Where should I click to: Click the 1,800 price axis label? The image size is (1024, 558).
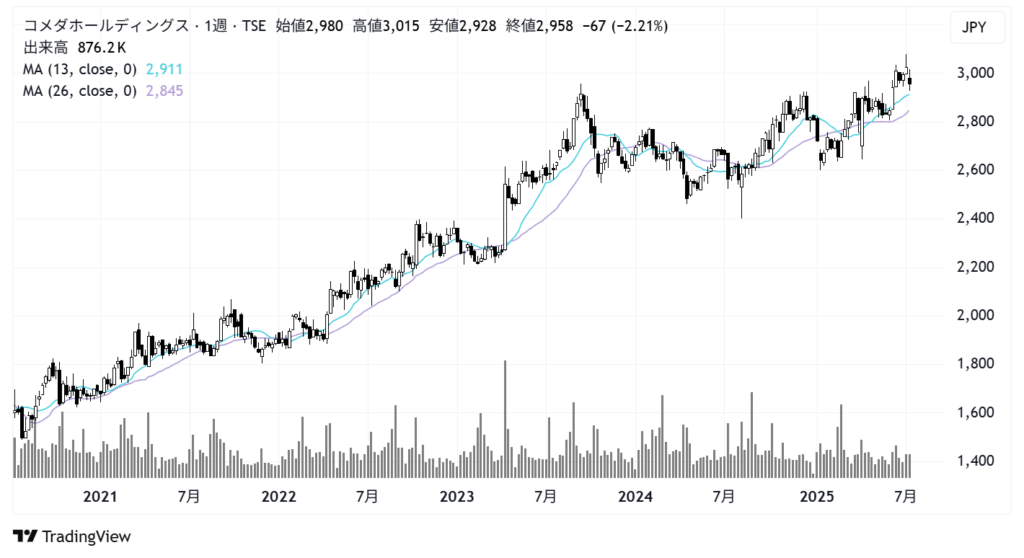[x=976, y=364]
